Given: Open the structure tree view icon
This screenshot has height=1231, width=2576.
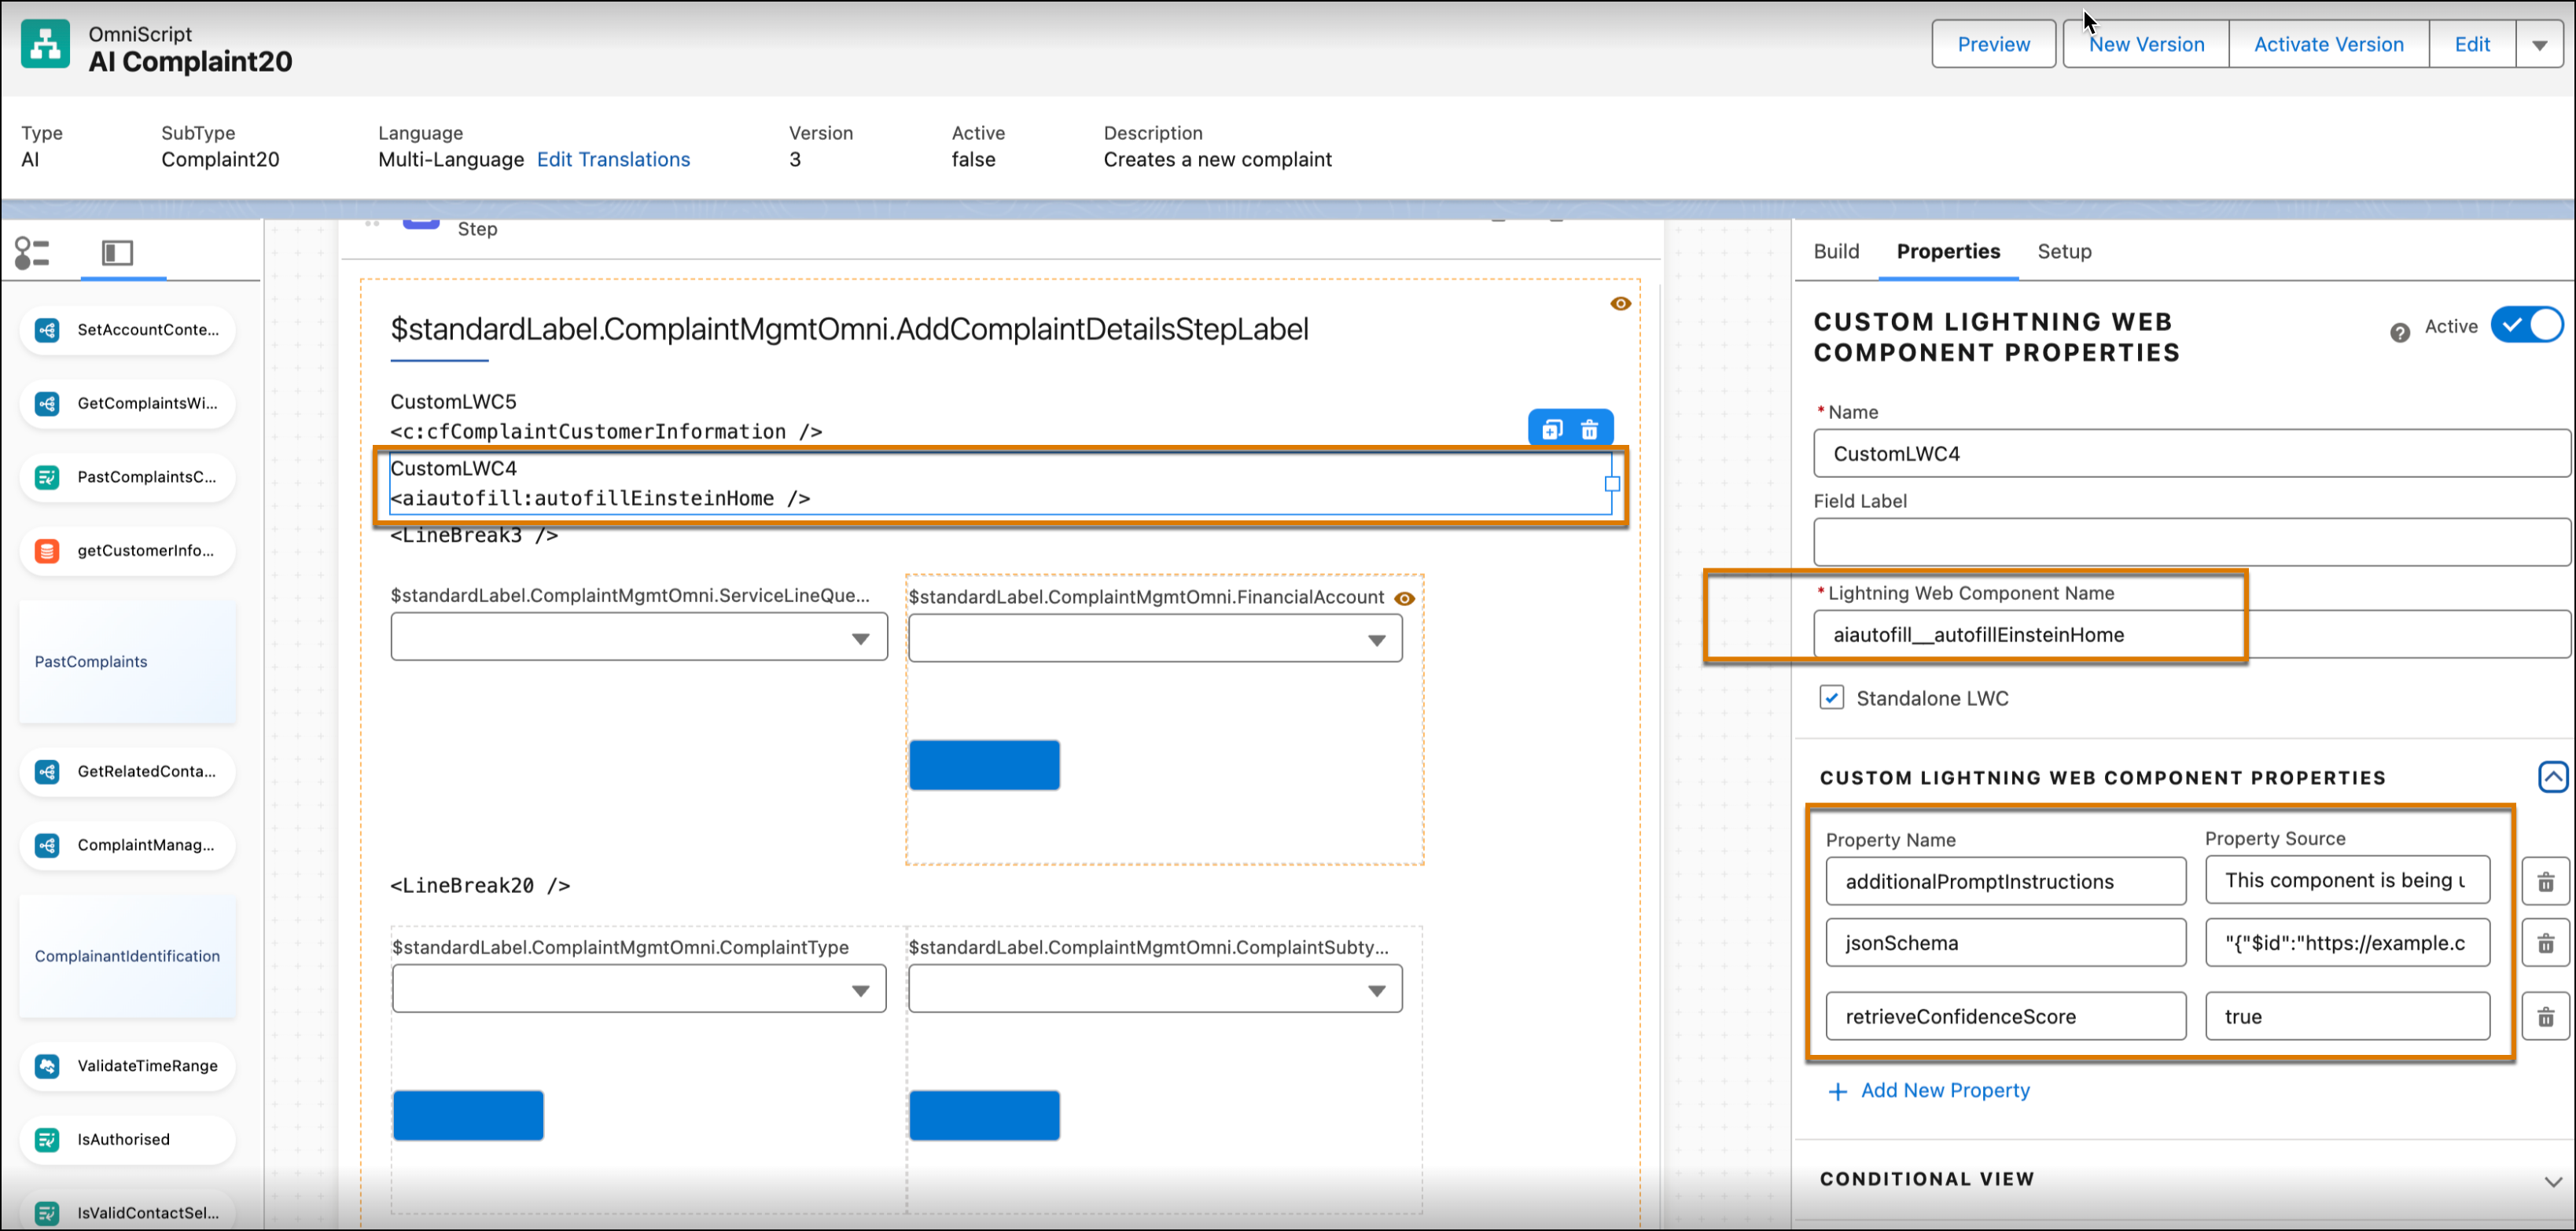Looking at the screenshot, I should click(x=32, y=252).
